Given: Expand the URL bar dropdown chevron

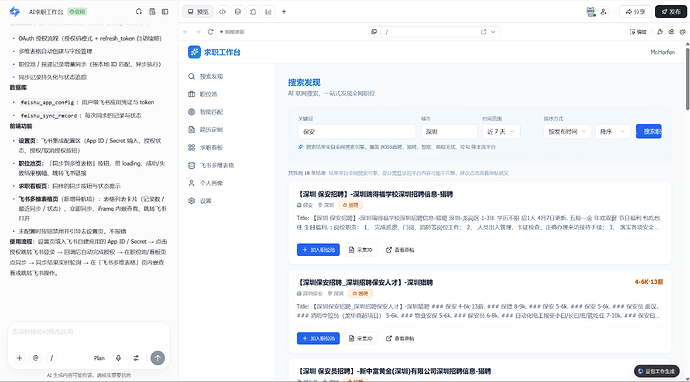Looking at the screenshot, I should pos(493,32).
